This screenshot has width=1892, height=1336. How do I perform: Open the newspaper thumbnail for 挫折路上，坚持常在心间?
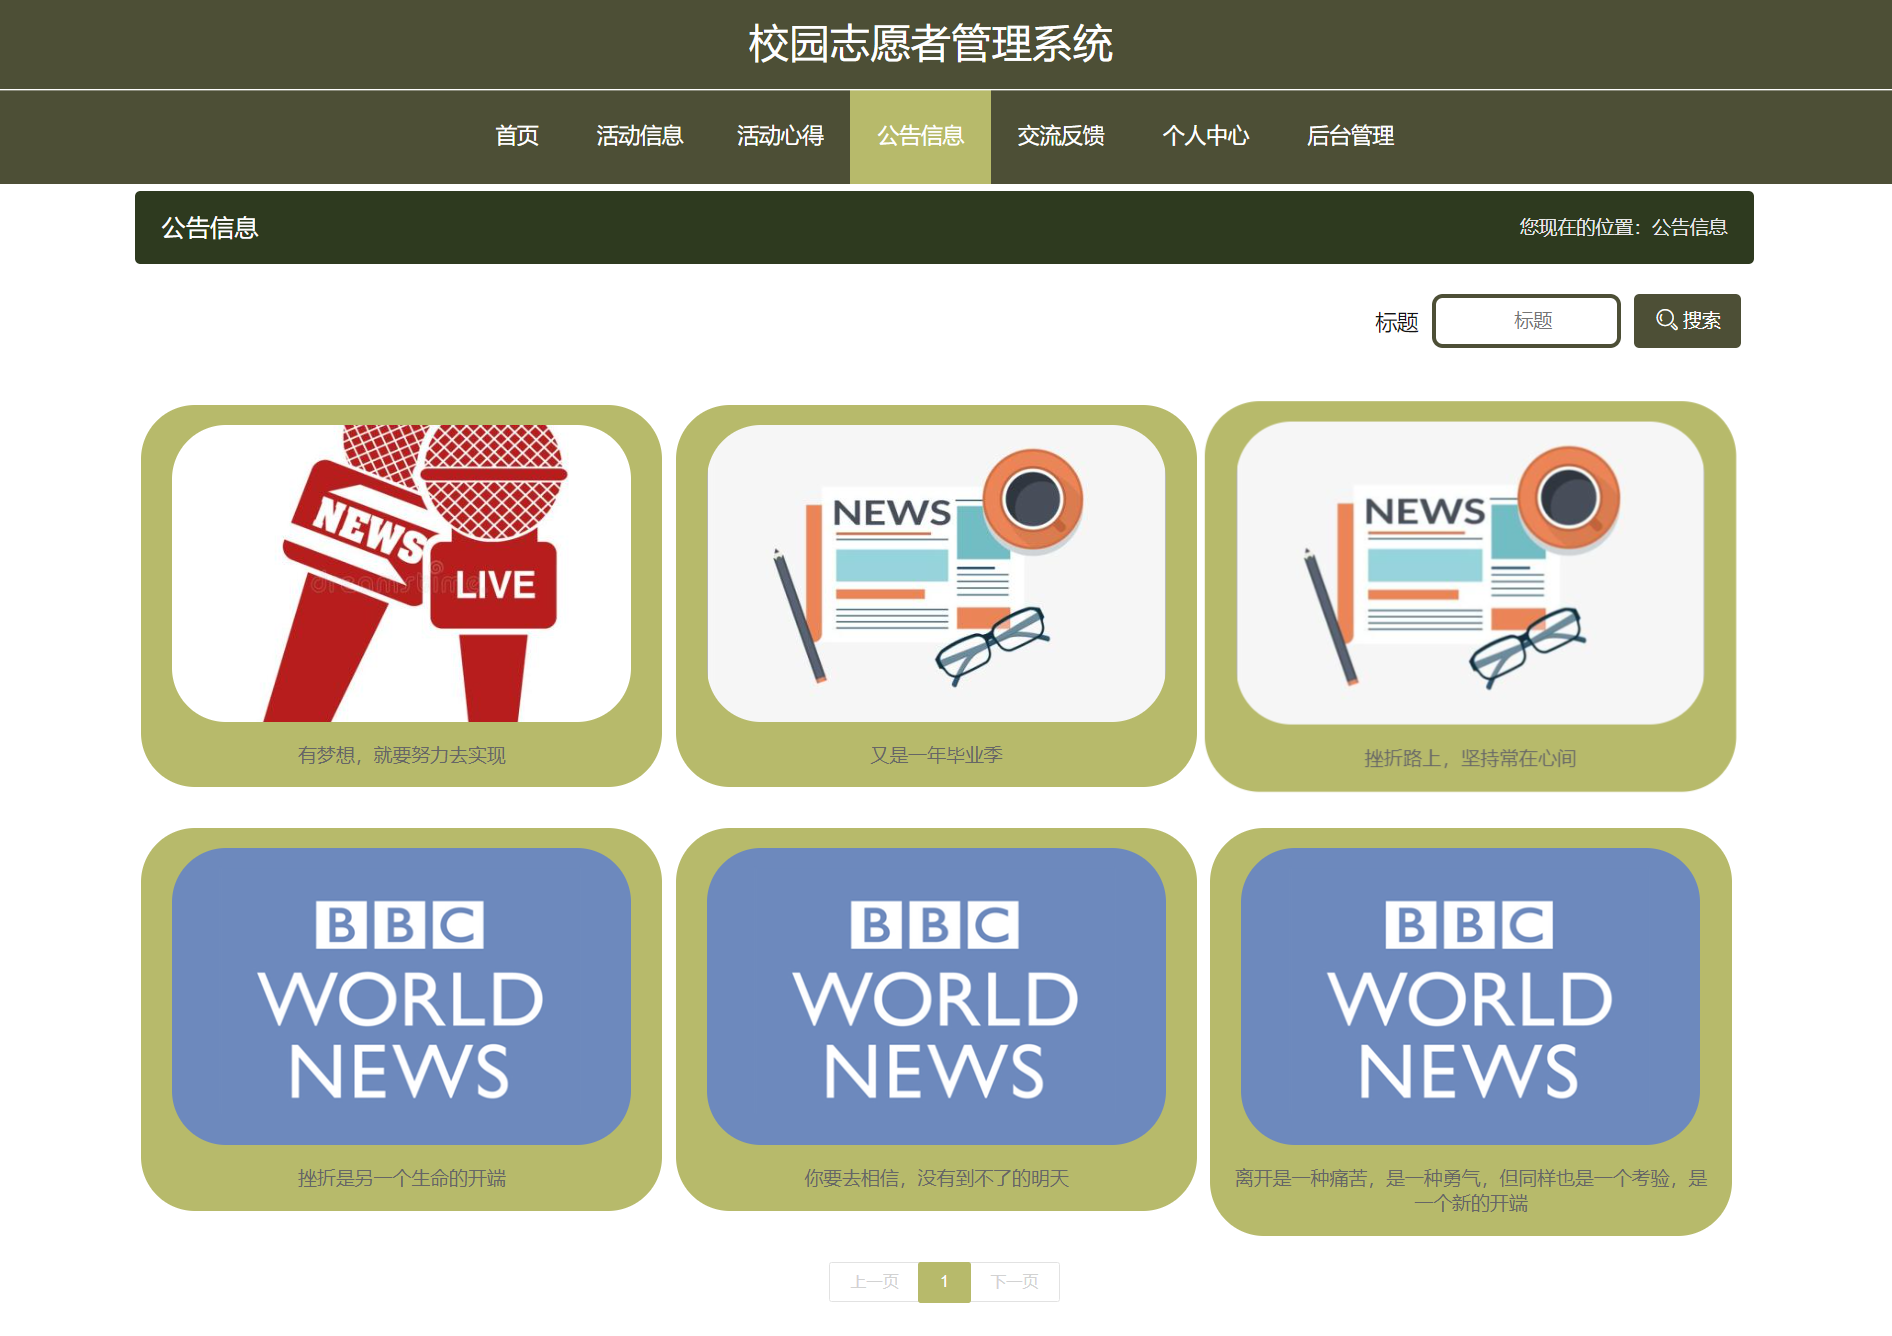(x=1470, y=572)
